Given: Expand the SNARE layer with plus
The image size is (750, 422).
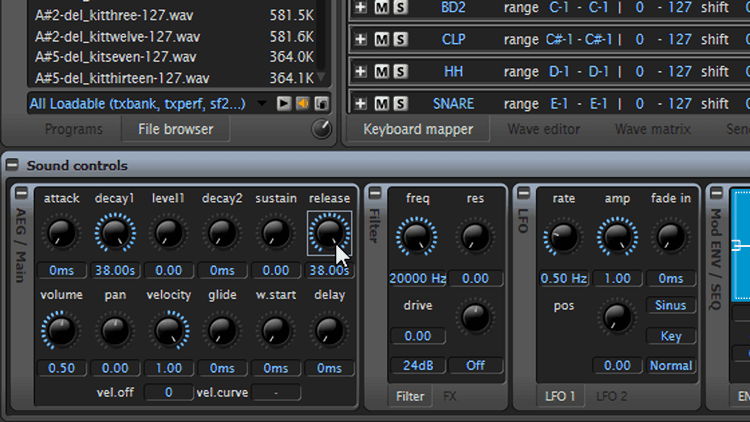Looking at the screenshot, I should point(361,103).
